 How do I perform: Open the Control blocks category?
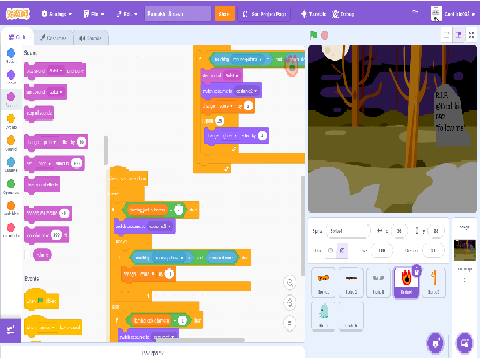point(11,142)
